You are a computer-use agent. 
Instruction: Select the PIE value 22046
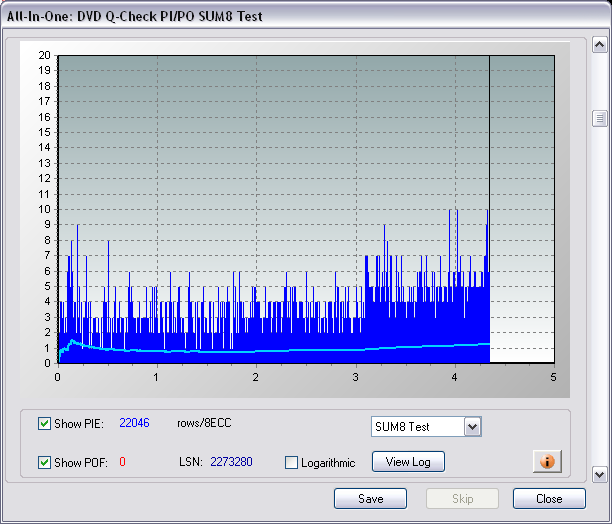[134, 423]
